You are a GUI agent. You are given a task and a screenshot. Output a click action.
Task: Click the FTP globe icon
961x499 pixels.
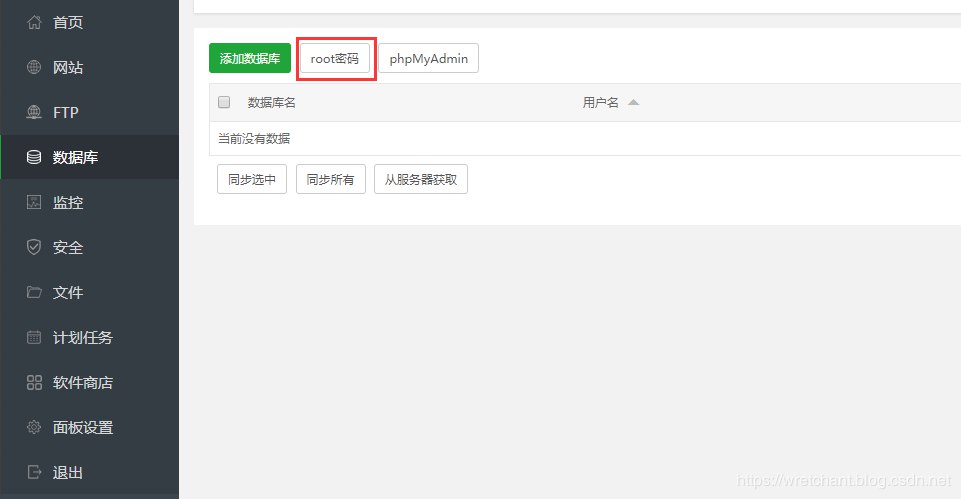34,112
